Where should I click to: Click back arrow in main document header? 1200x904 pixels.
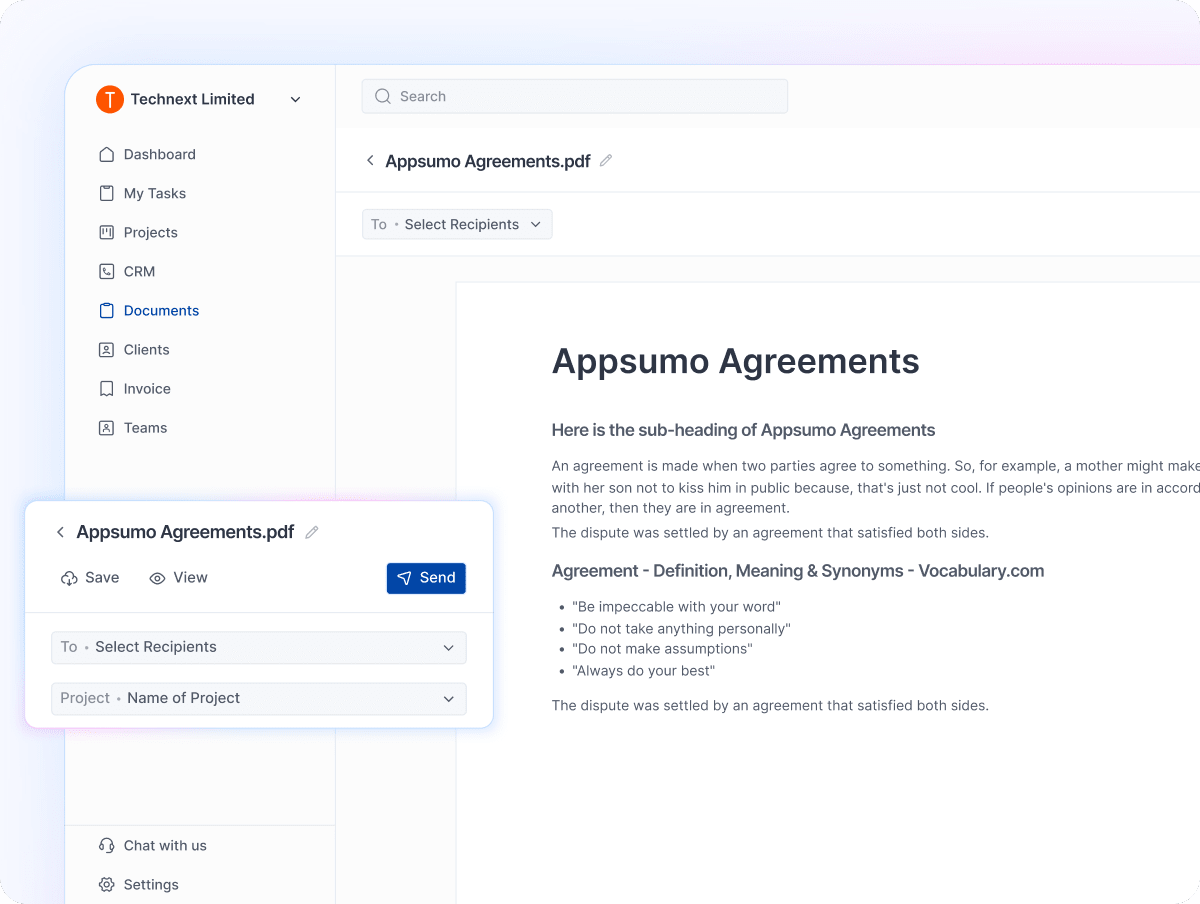(370, 160)
